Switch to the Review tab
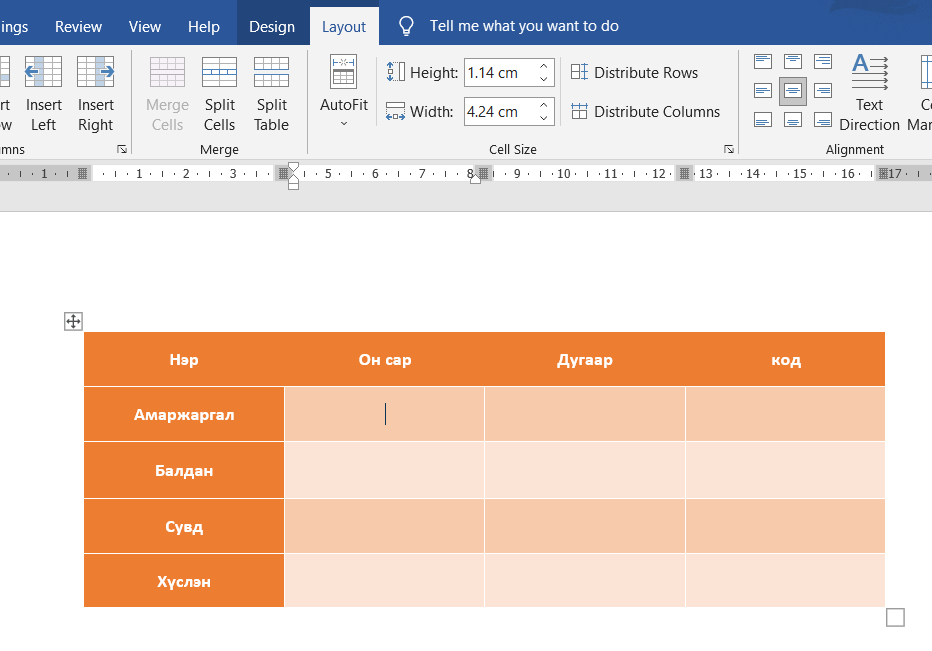Image resolution: width=932 pixels, height=651 pixels. pyautogui.click(x=78, y=27)
